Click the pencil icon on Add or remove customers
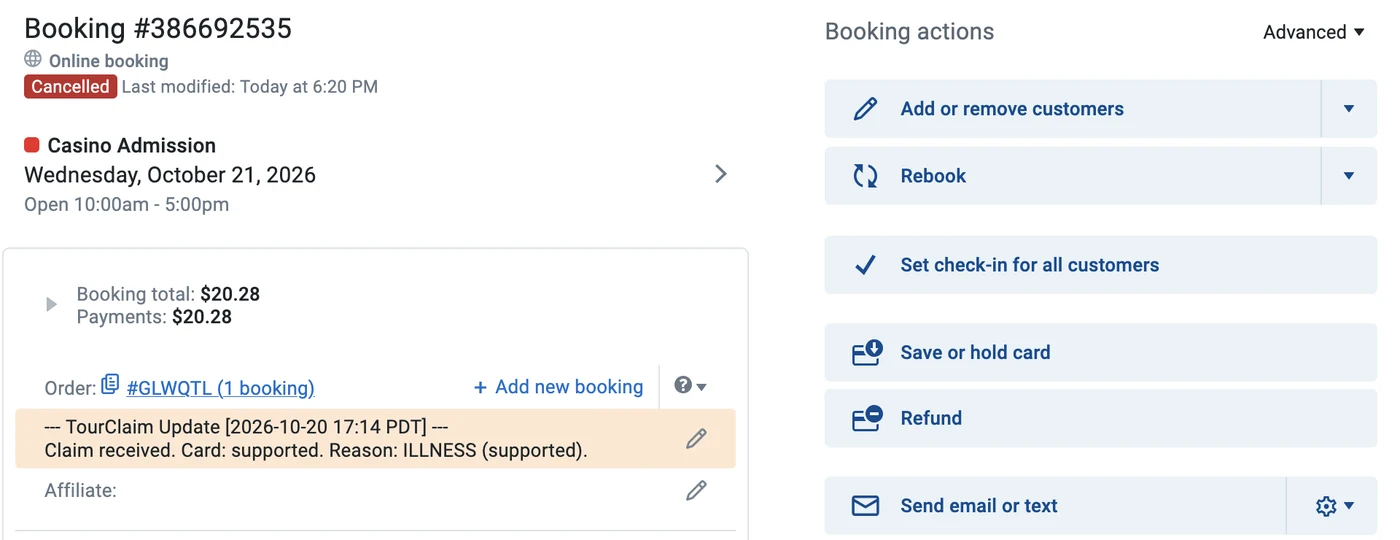Screen dimensions: 1400x540 click(865, 109)
